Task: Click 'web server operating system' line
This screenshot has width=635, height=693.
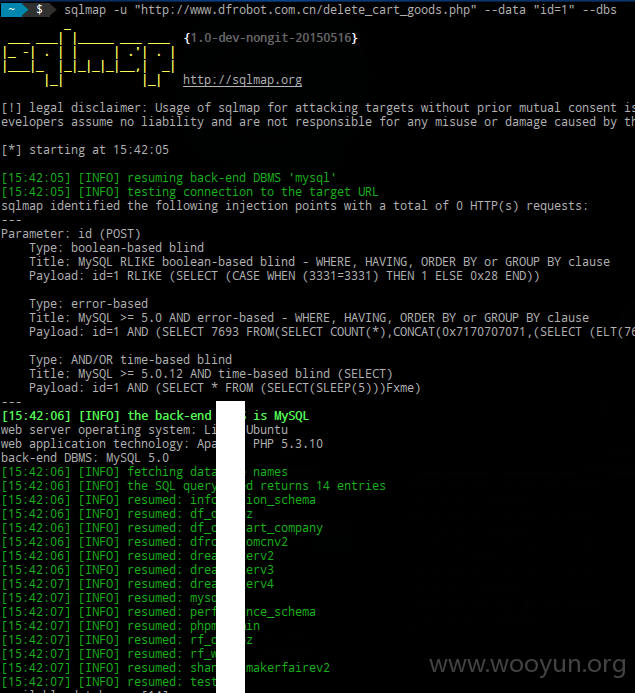Action: (x=144, y=430)
